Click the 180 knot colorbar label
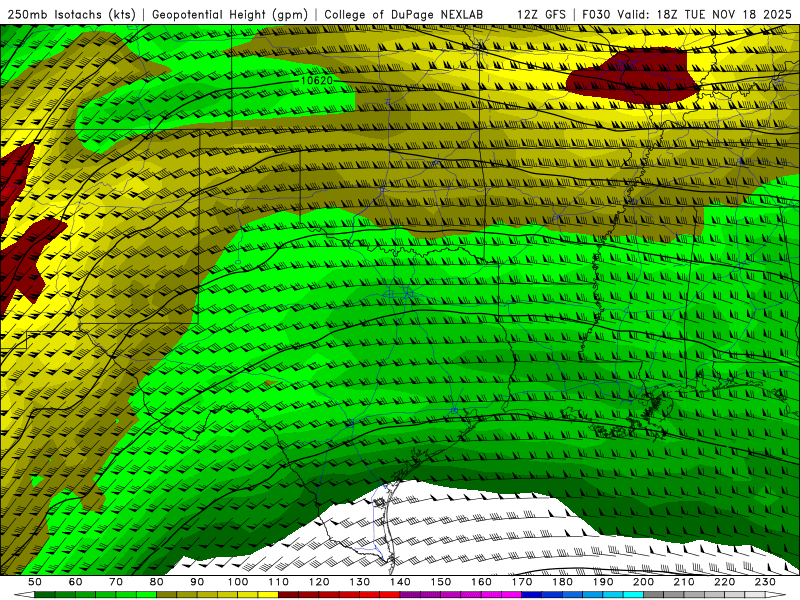Image resolution: width=800 pixels, height=600 pixels. [563, 582]
